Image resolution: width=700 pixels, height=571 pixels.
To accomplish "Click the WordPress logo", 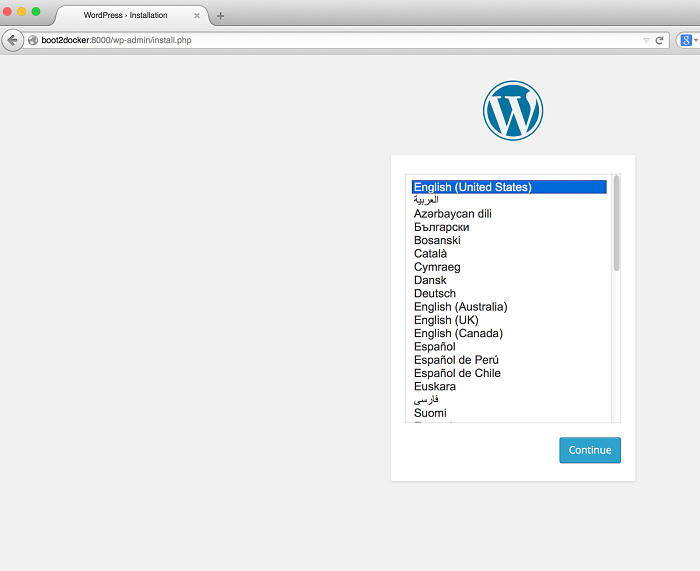I will click(x=512, y=110).
